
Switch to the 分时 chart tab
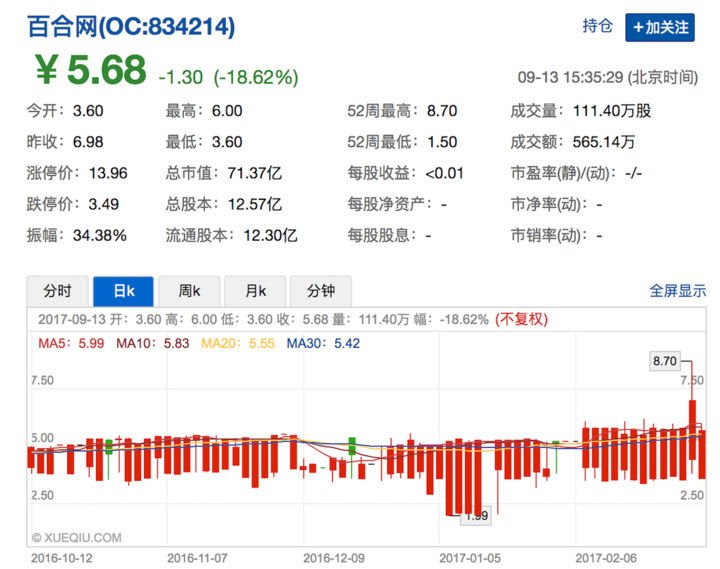pos(57,291)
